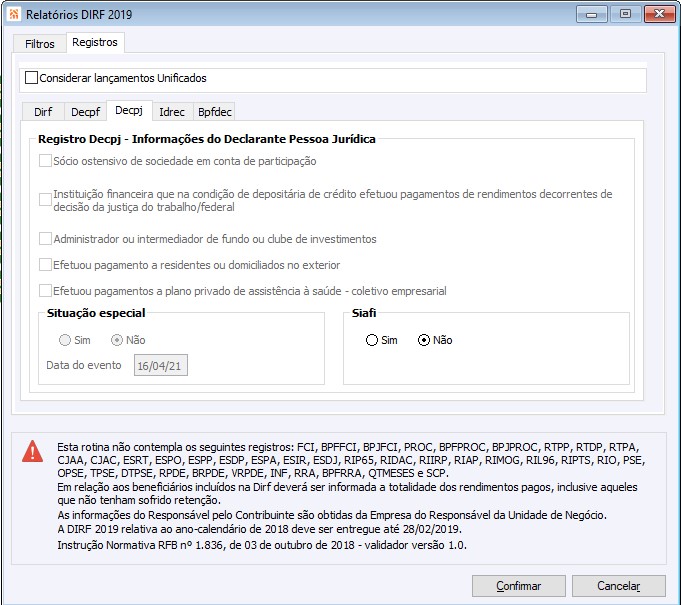
Task: Click the application icon in title bar
Action: [x=14, y=14]
